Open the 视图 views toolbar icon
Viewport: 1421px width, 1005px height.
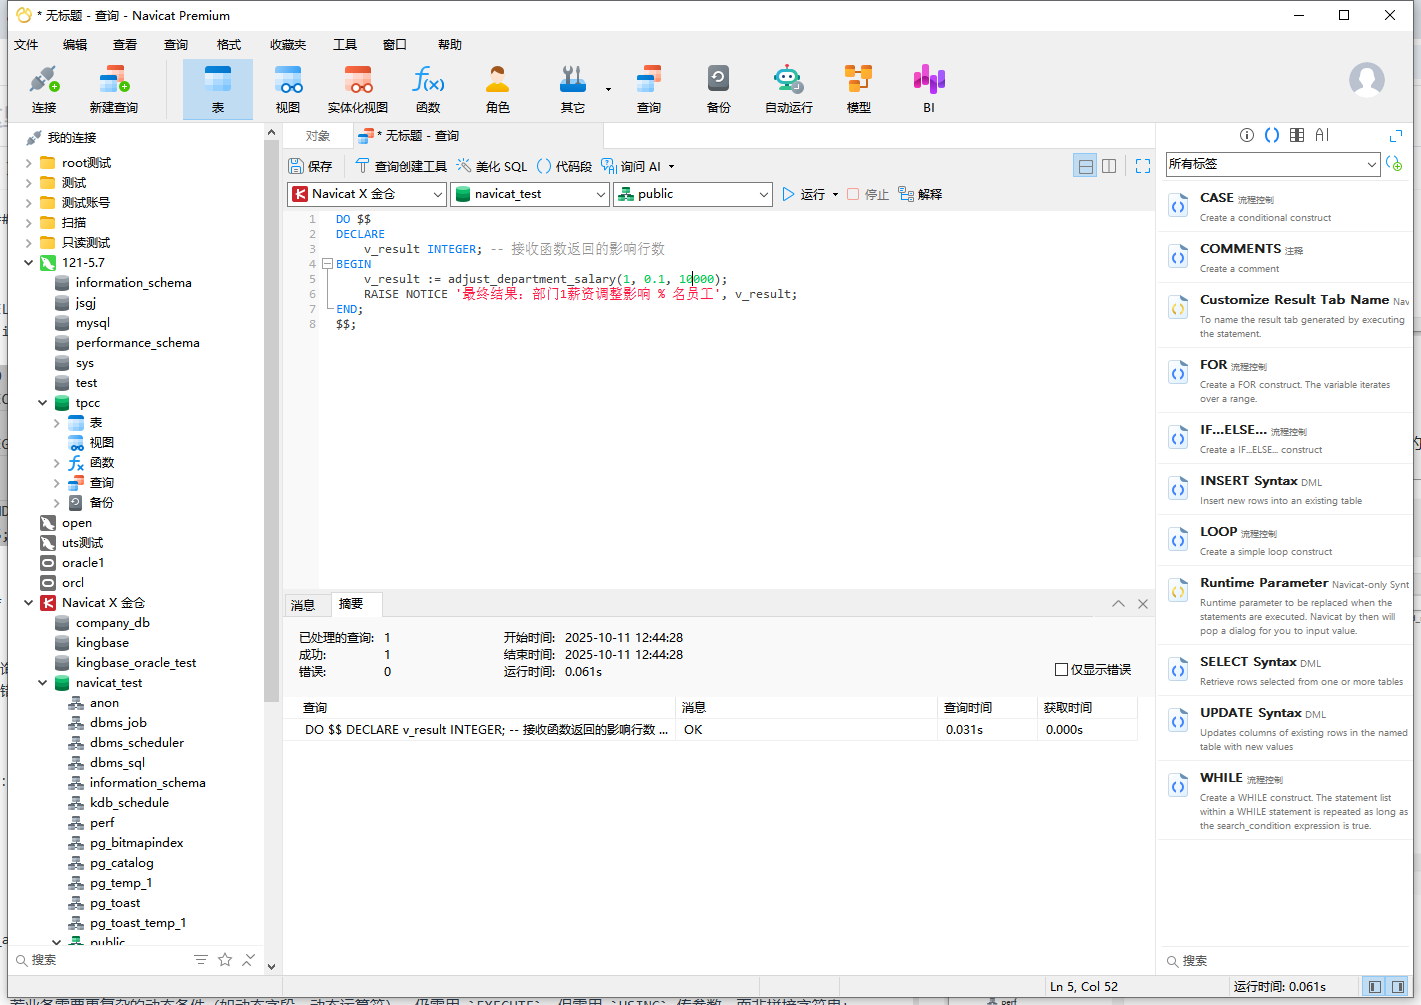point(288,89)
